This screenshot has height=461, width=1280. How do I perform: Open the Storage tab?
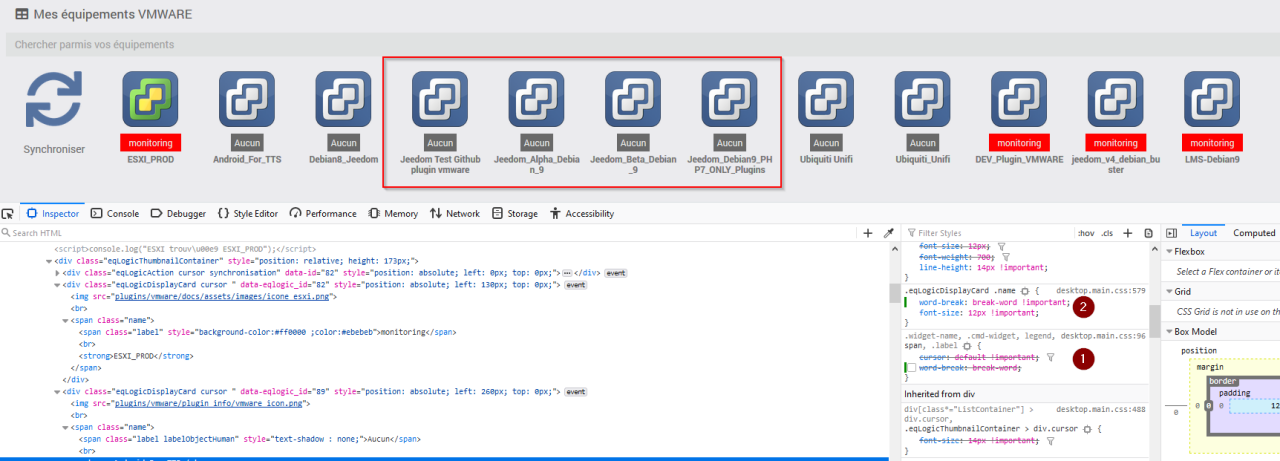[x=515, y=213]
